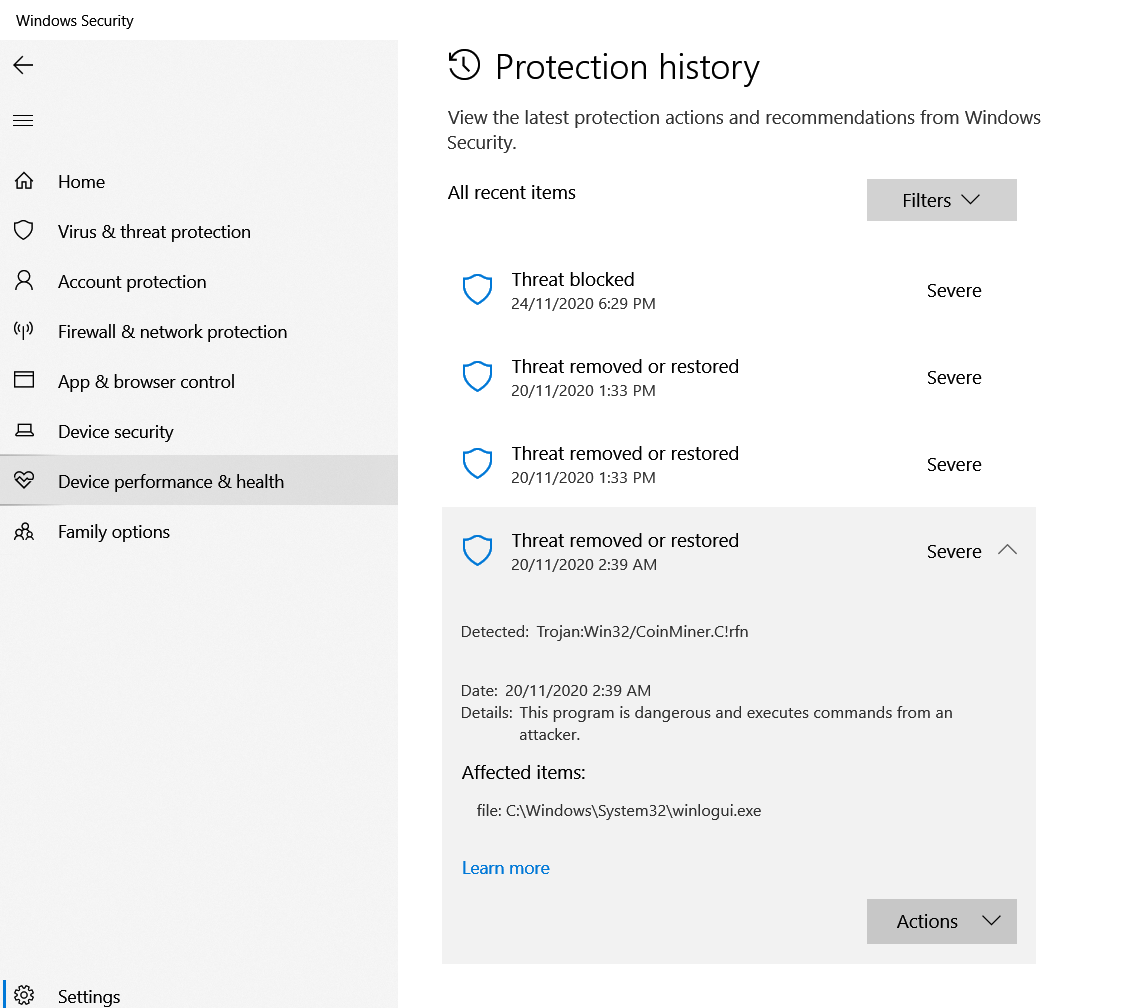
Task: Expand the Threat blocked 24/11/2020 entry
Action: point(738,290)
